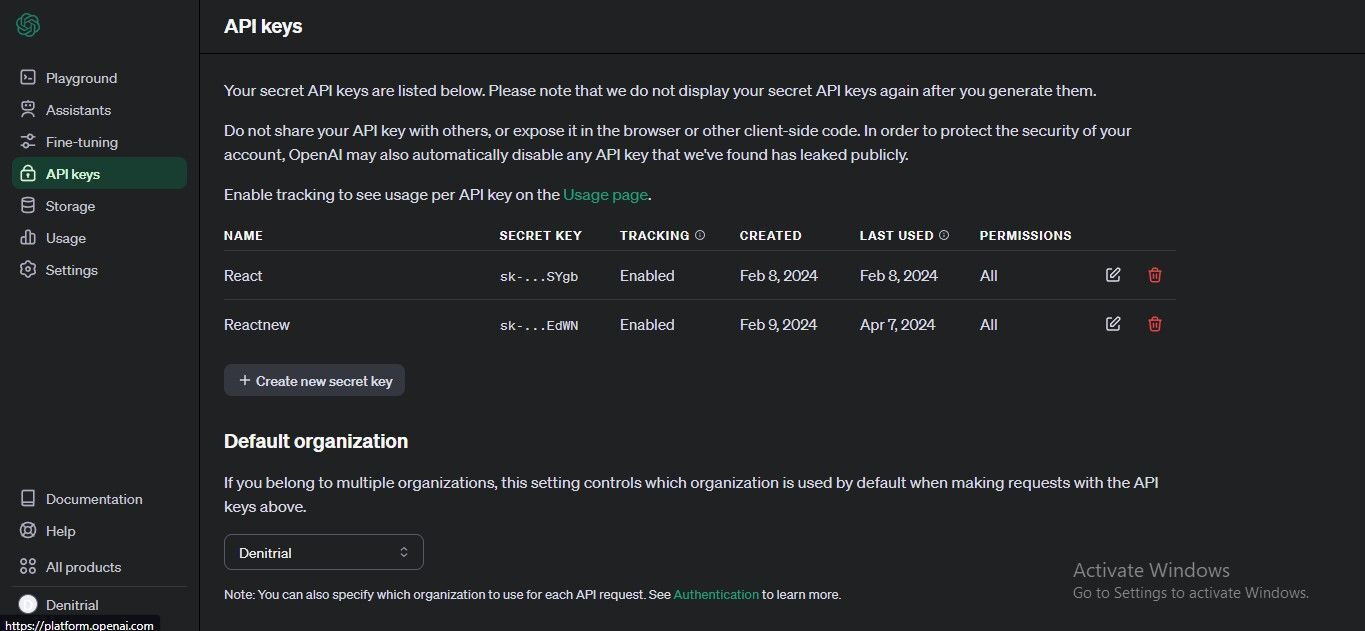Open the Documentation section
Viewport: 1365px width, 631px height.
[93, 498]
